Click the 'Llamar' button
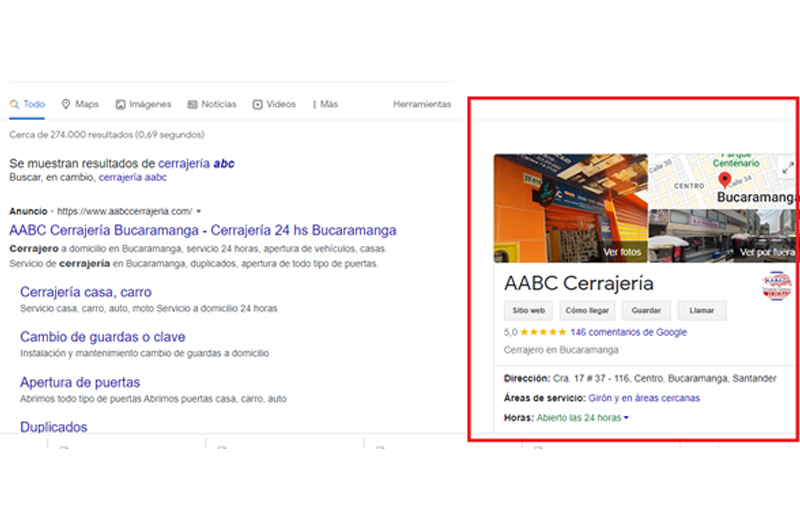Image resolution: width=800 pixels, height=530 pixels. (702, 310)
